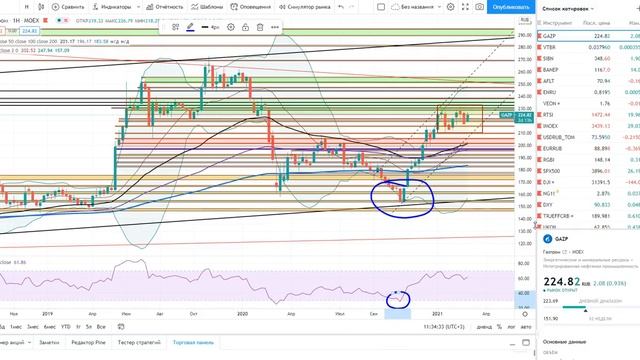
Task: Open drawing settings gear in floating toolbar
Action: tap(231, 27)
